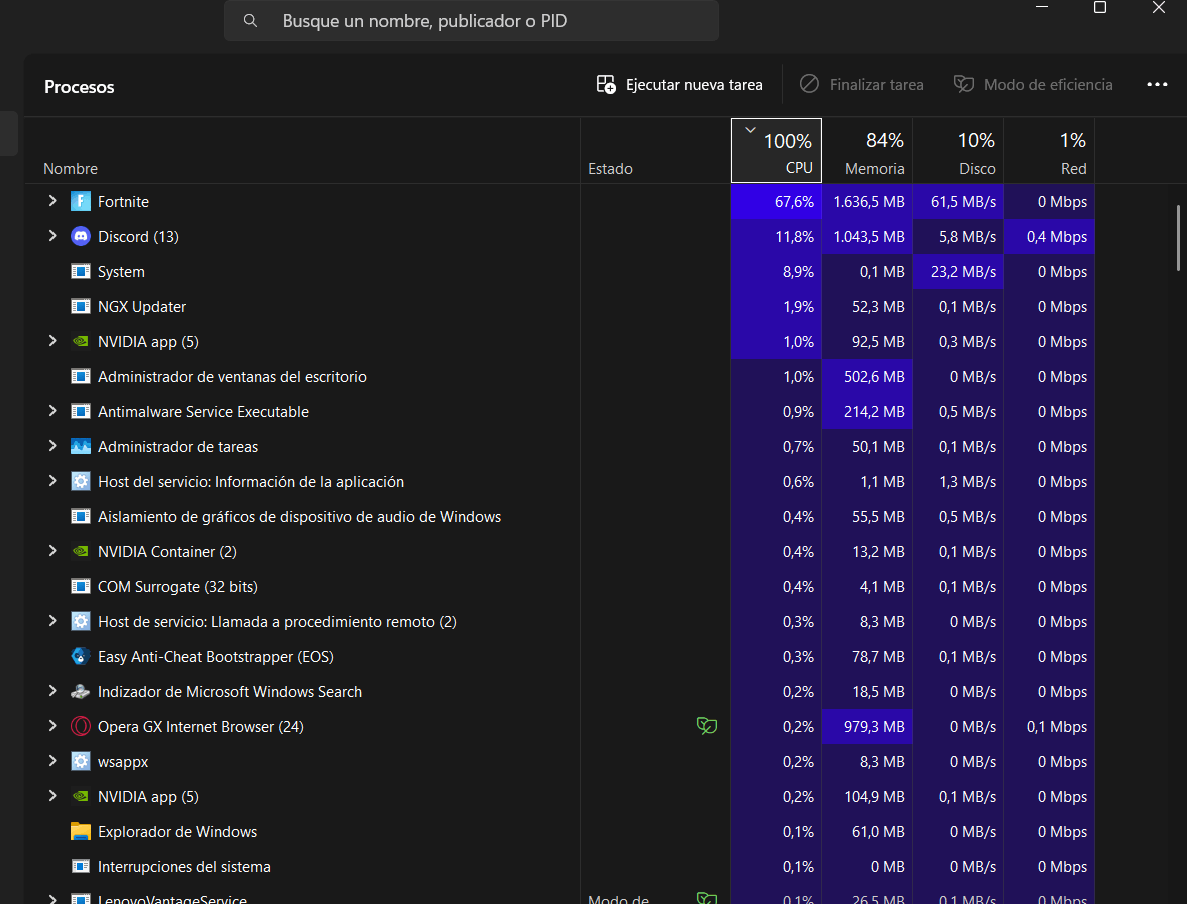Viewport: 1187px width, 904px height.
Task: Select Discord's 0,4 Mbps network cell
Action: 1048,236
